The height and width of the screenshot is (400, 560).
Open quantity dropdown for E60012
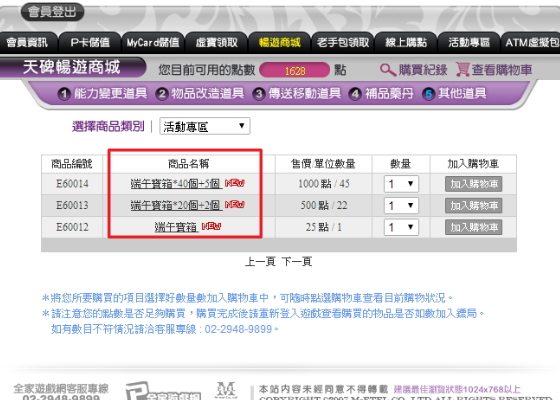[x=401, y=227]
